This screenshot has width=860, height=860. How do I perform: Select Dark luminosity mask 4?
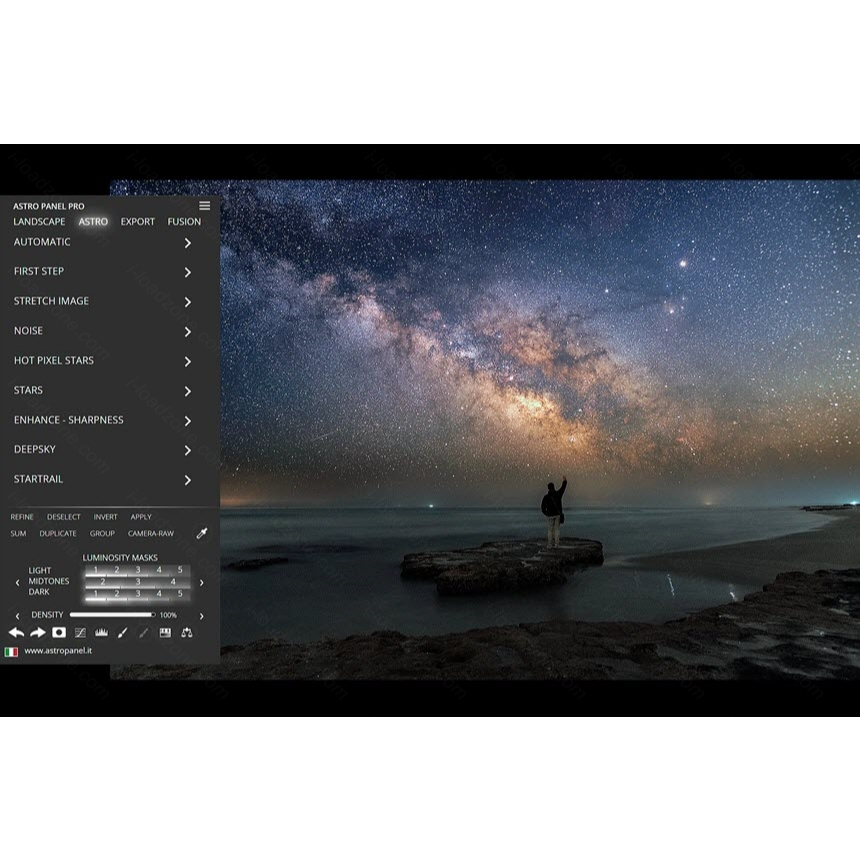click(159, 593)
